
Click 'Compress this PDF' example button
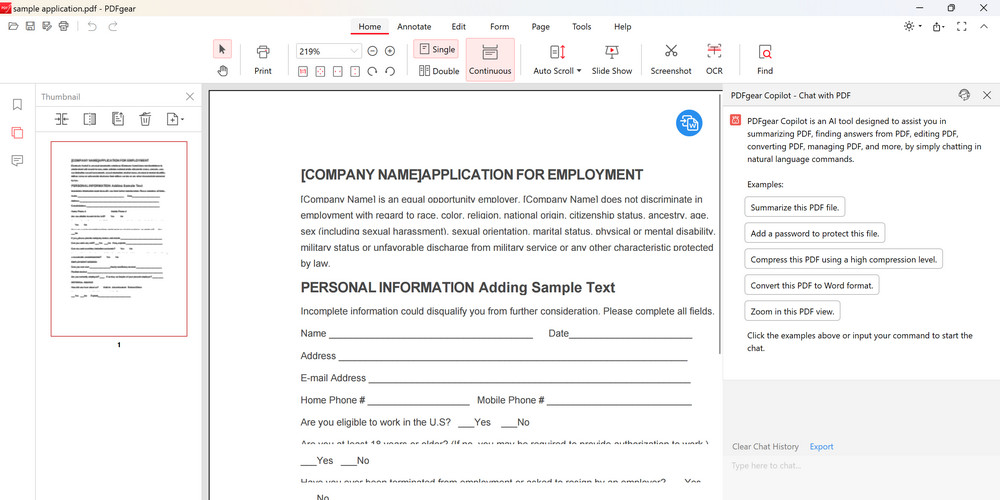844,260
